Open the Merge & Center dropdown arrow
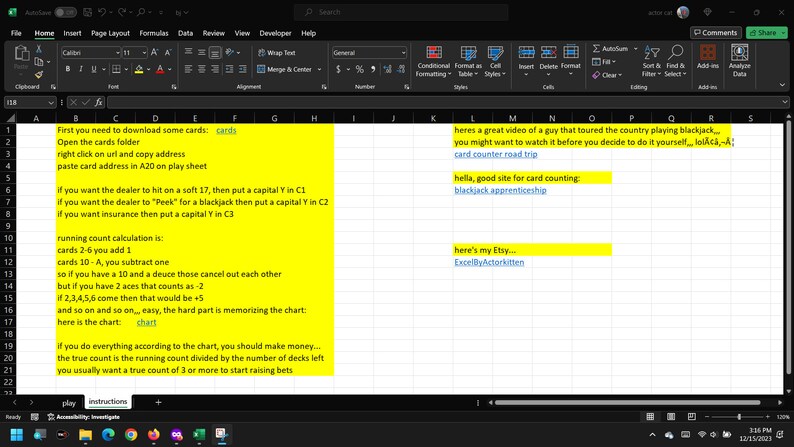Image resolution: width=794 pixels, height=447 pixels. (320, 69)
